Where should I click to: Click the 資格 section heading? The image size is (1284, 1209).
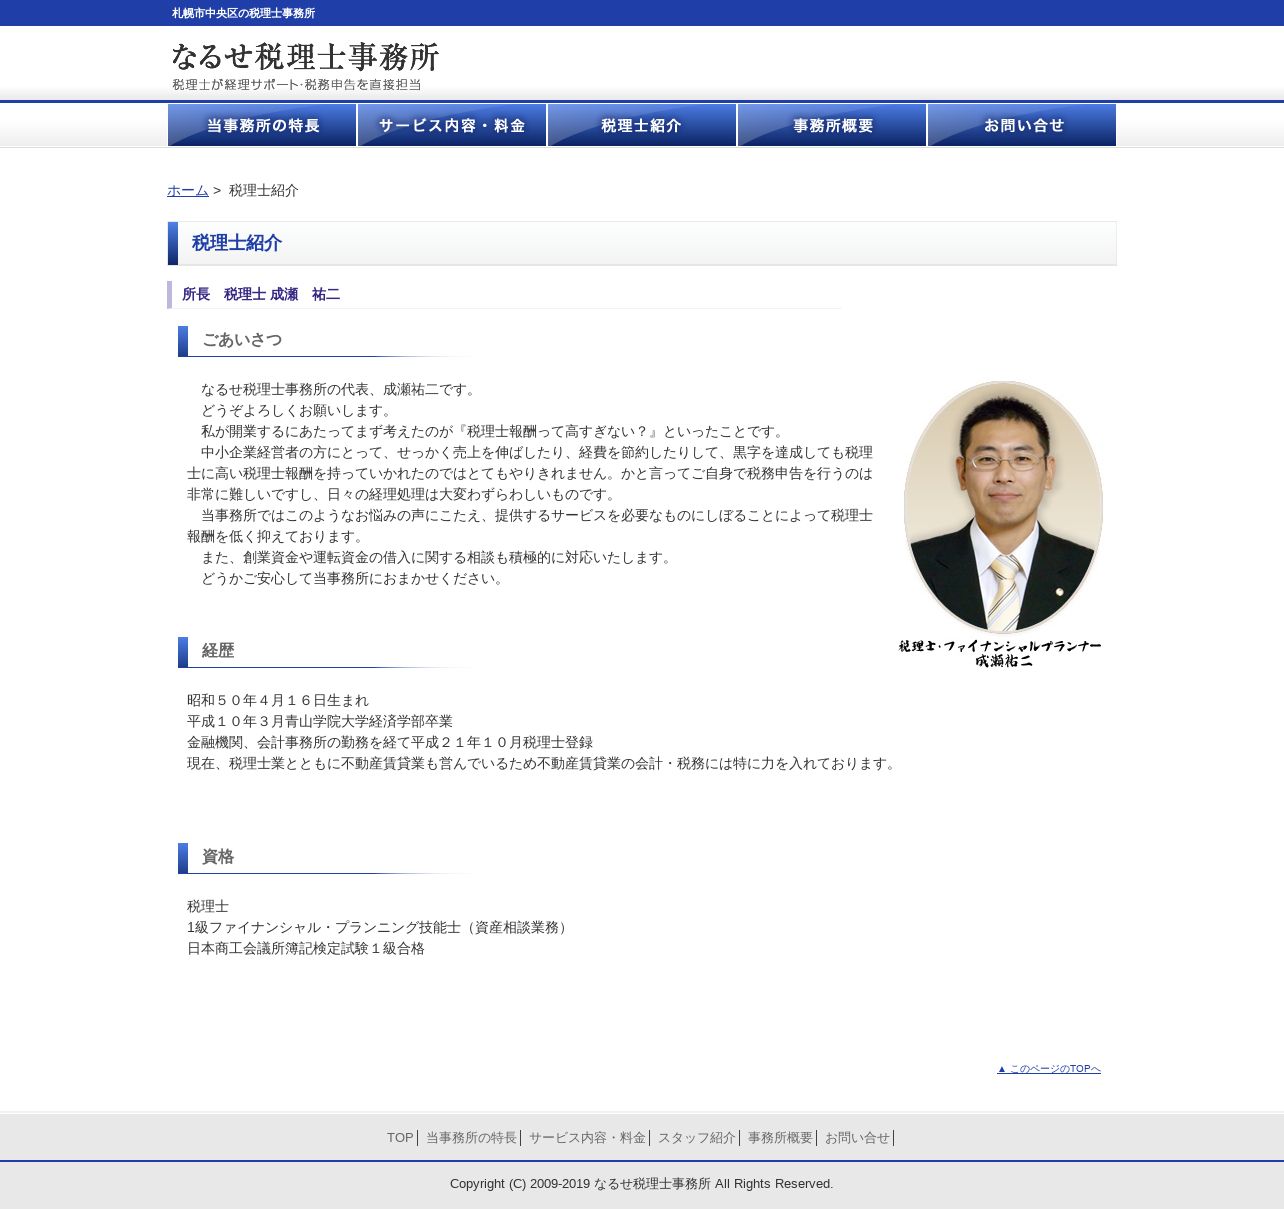coord(218,857)
